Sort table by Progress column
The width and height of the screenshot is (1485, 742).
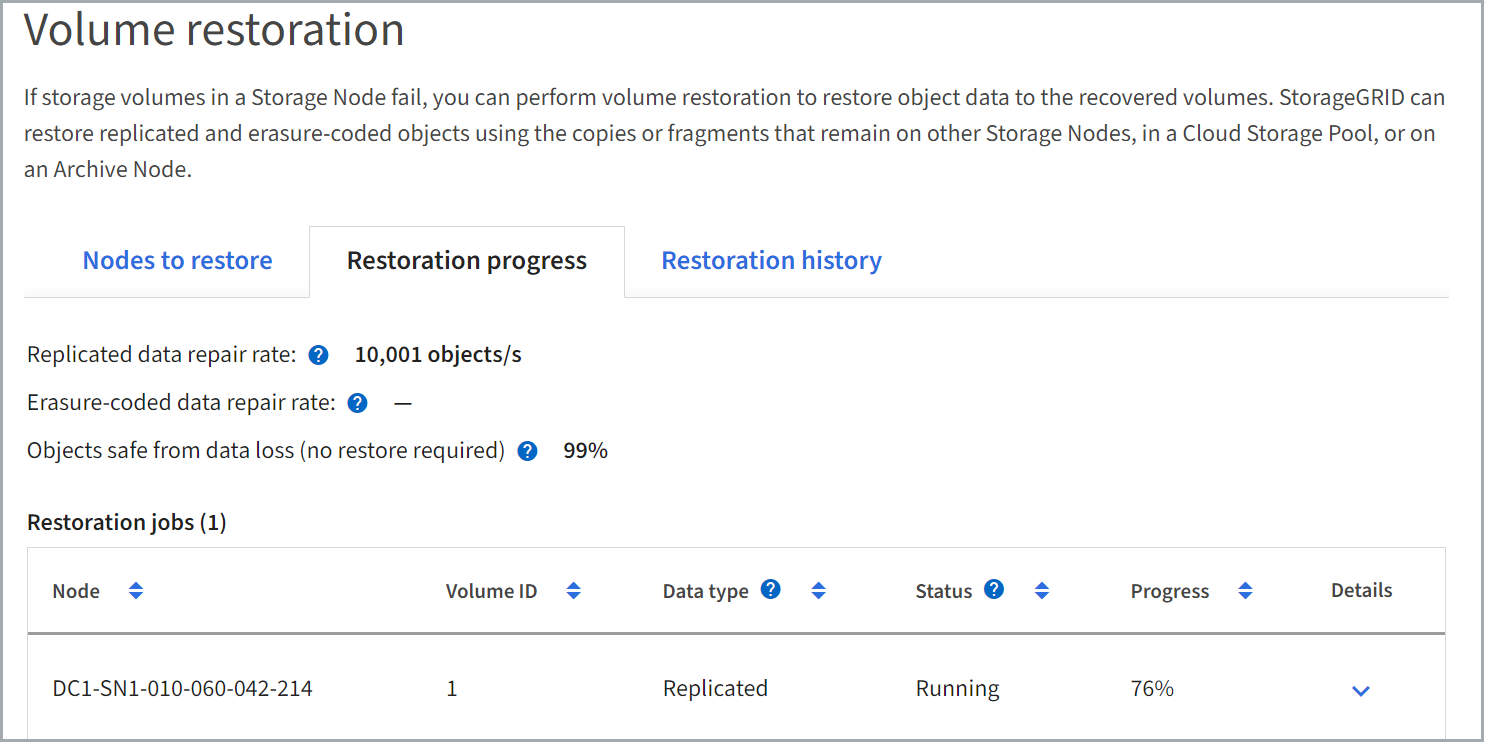pos(1245,591)
